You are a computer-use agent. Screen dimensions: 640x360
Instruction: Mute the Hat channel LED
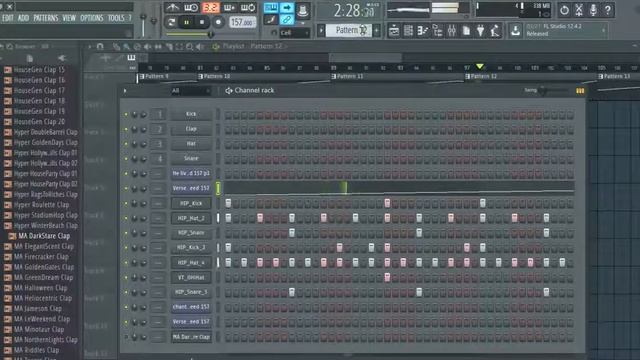click(x=126, y=144)
